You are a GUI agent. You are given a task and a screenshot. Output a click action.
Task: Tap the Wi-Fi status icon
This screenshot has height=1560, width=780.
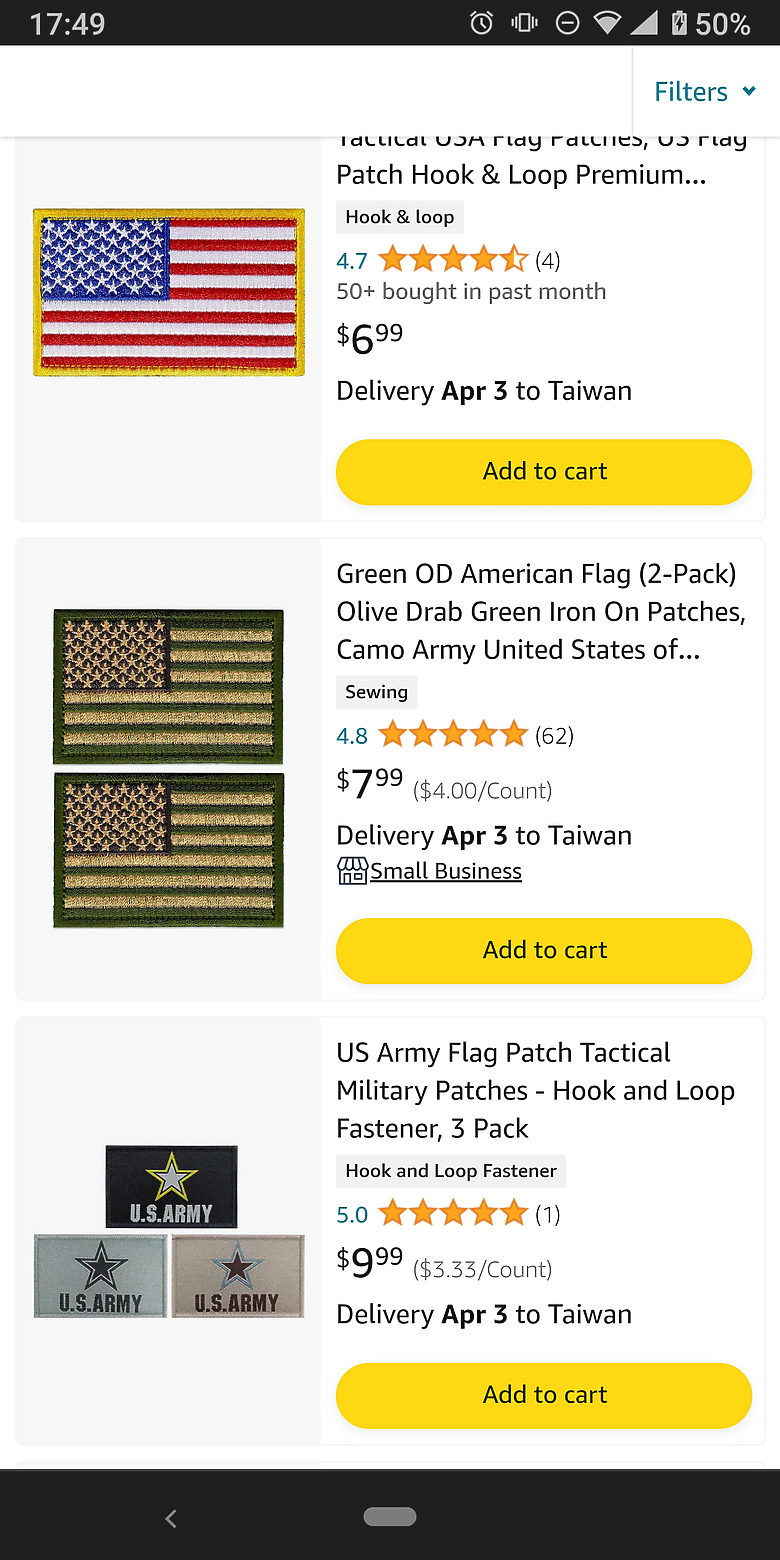click(606, 23)
